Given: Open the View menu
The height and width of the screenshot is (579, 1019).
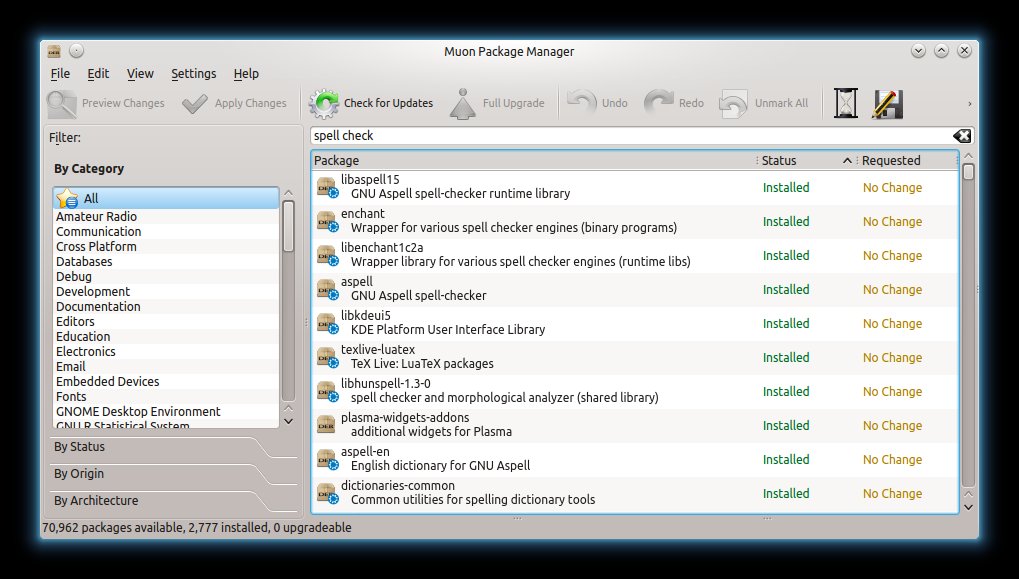Looking at the screenshot, I should coord(140,74).
